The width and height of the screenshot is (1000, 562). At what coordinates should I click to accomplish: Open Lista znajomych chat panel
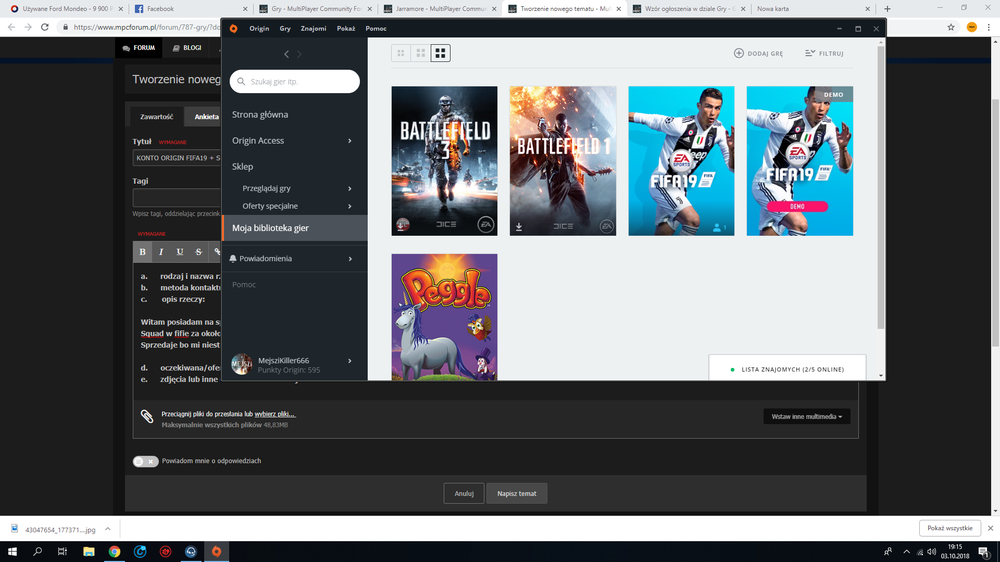coord(787,369)
